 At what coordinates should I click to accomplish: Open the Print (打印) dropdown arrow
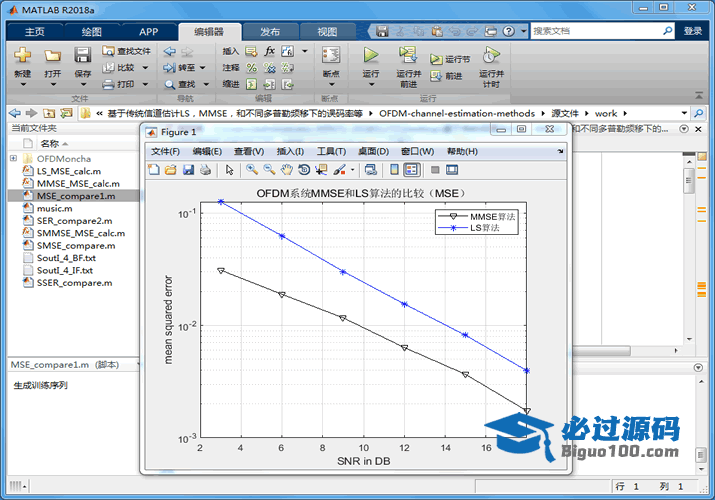[145, 84]
